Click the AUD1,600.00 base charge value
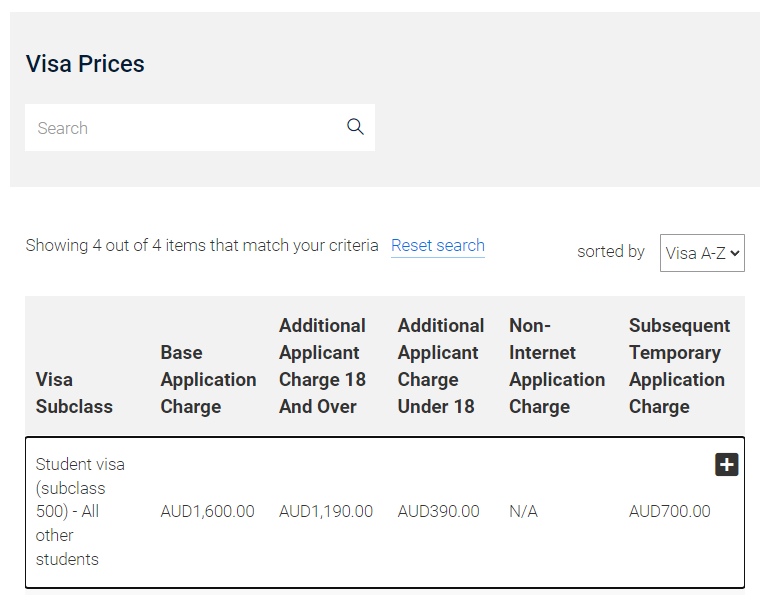The height and width of the screenshot is (595, 761). 207,512
